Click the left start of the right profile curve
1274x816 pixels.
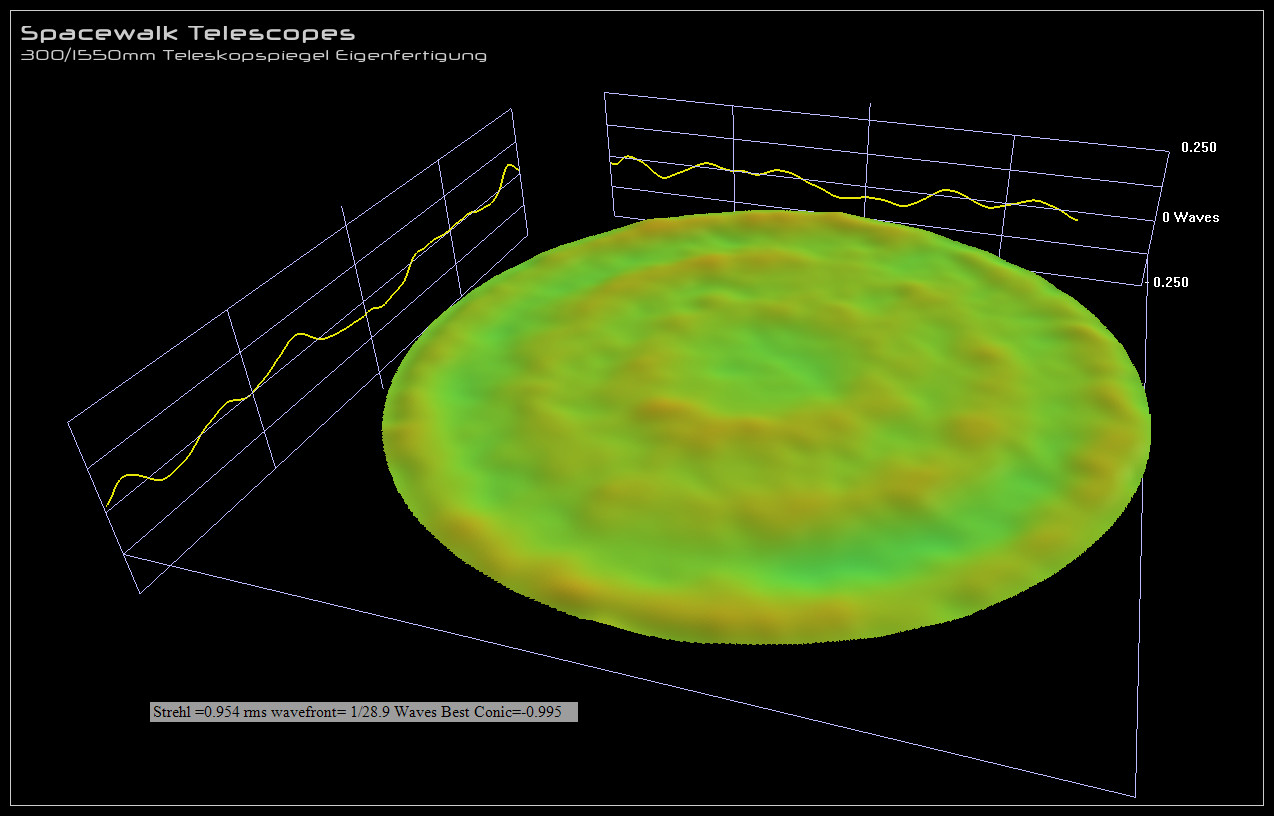(x=611, y=160)
